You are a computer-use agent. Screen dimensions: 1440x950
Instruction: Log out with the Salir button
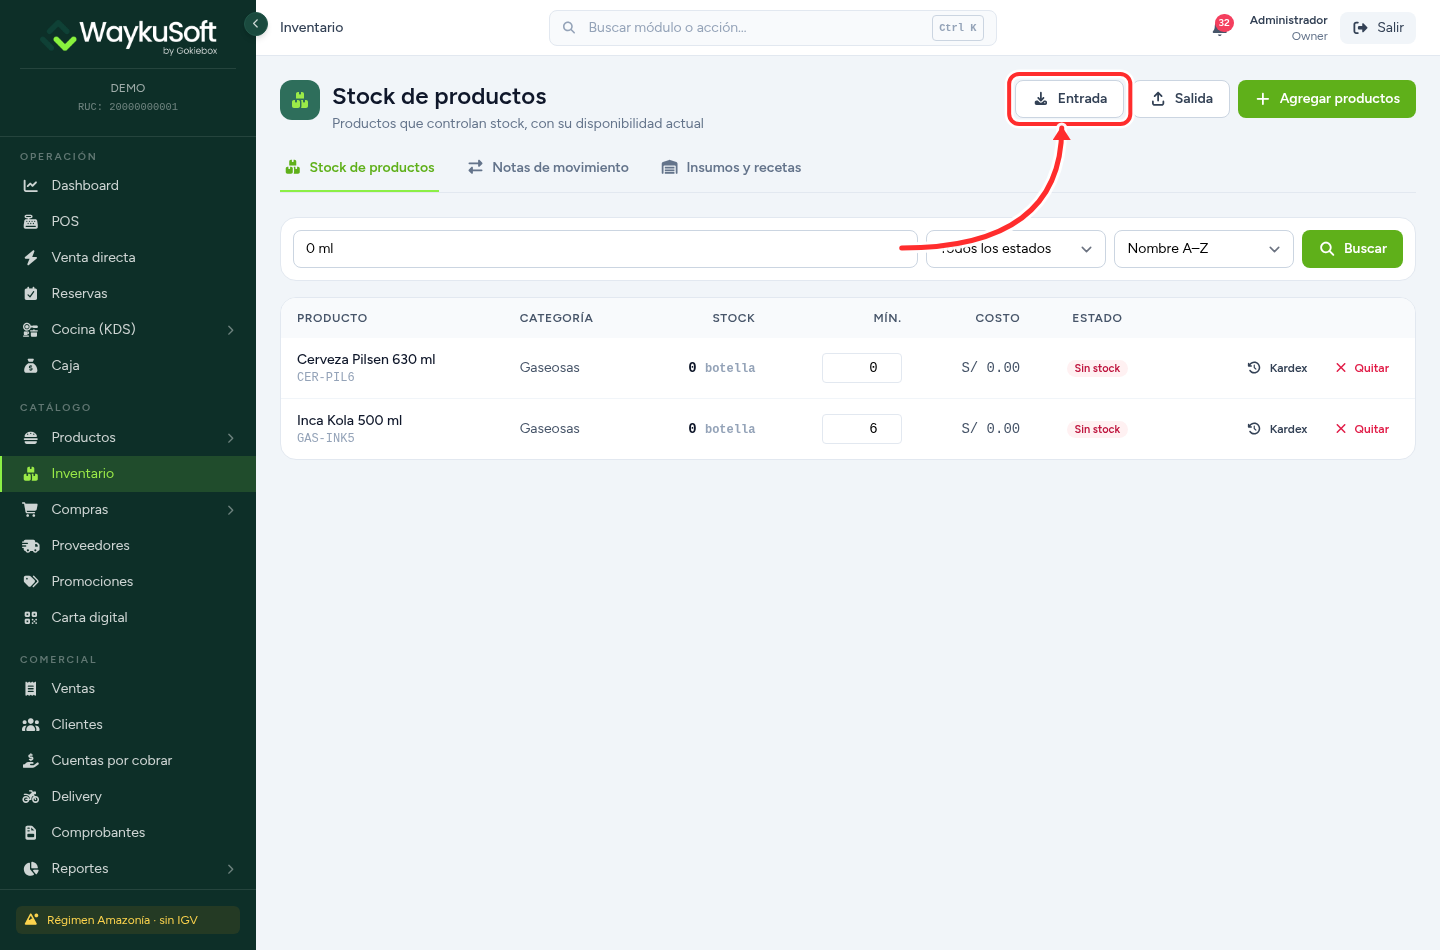coord(1378,28)
